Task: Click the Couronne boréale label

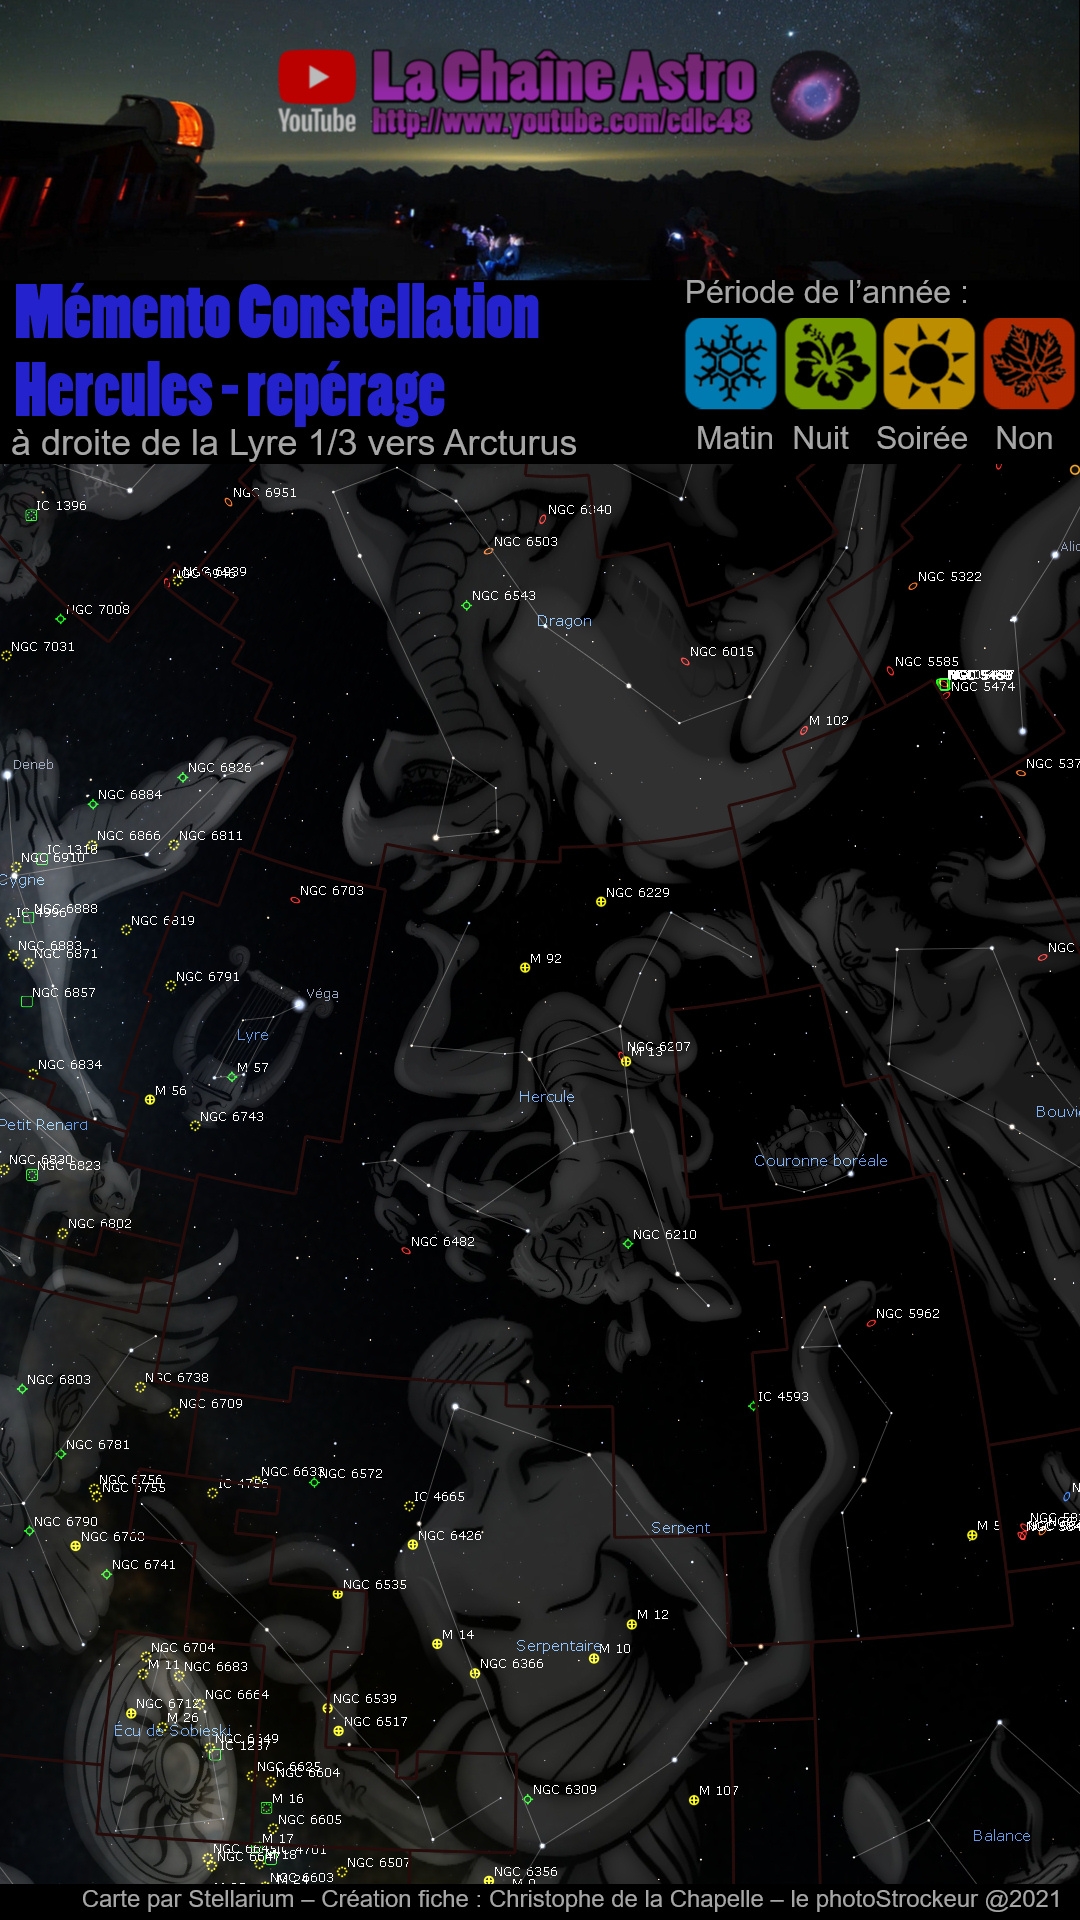Action: 821,1161
